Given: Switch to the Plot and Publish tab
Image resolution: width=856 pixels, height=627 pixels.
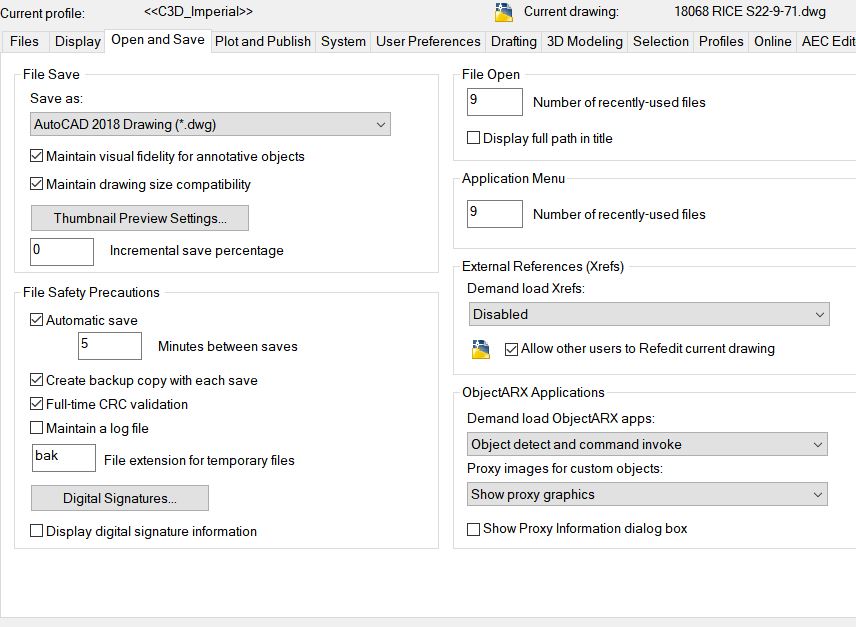Looking at the screenshot, I should pos(263,41).
